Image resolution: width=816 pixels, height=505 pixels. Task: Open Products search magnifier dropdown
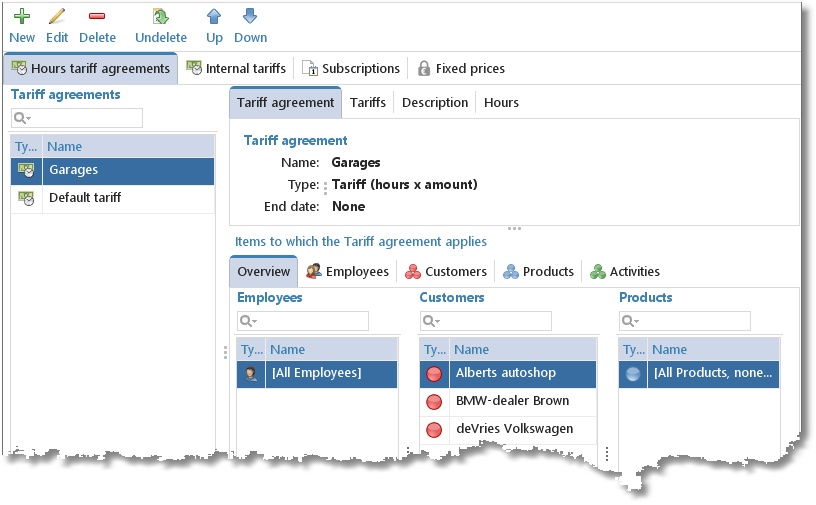pos(630,321)
